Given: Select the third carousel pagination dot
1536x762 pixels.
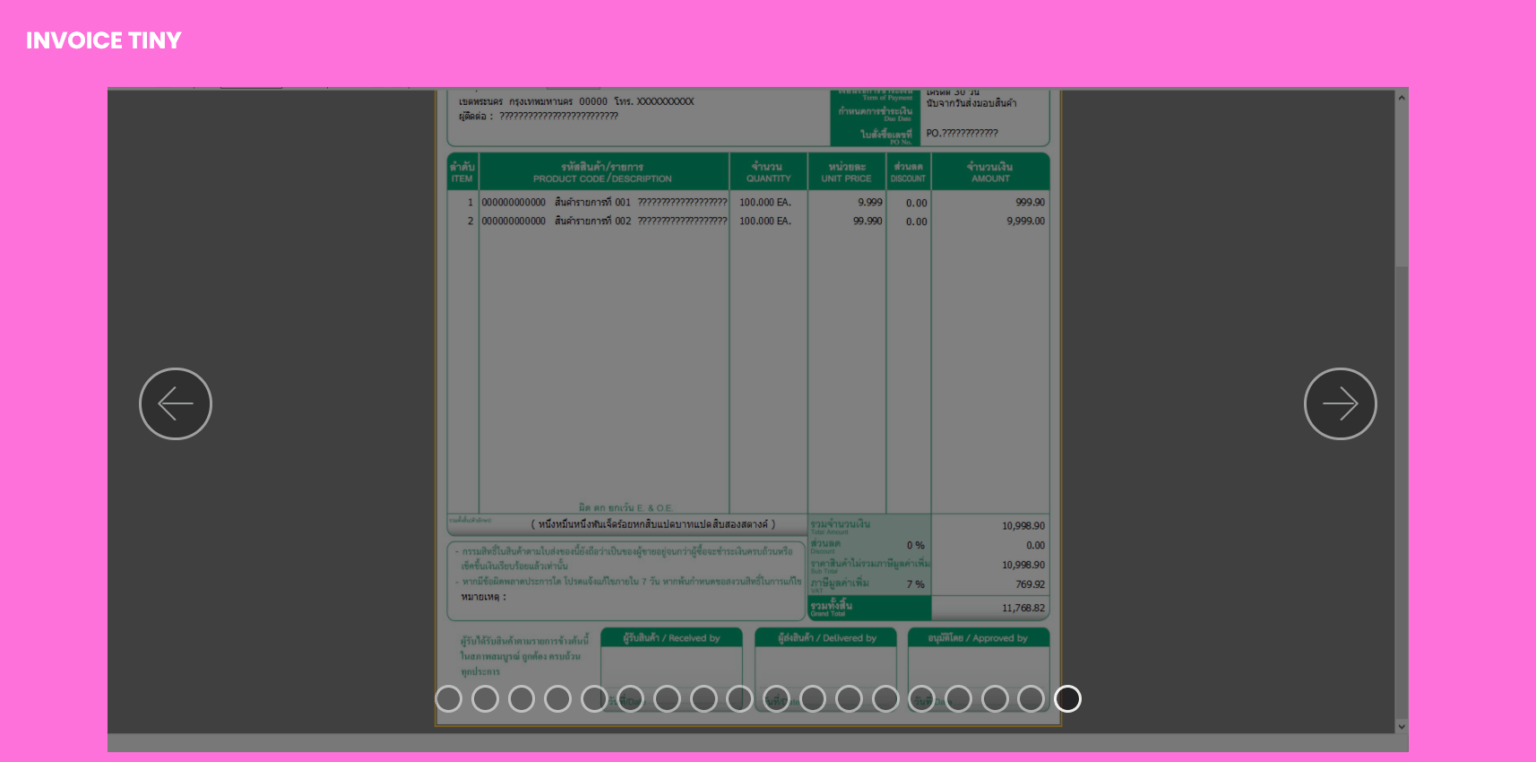Looking at the screenshot, I should tap(521, 699).
